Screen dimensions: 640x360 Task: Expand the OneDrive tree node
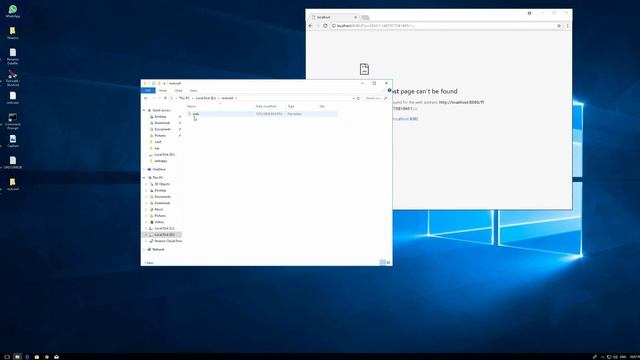click(144, 169)
